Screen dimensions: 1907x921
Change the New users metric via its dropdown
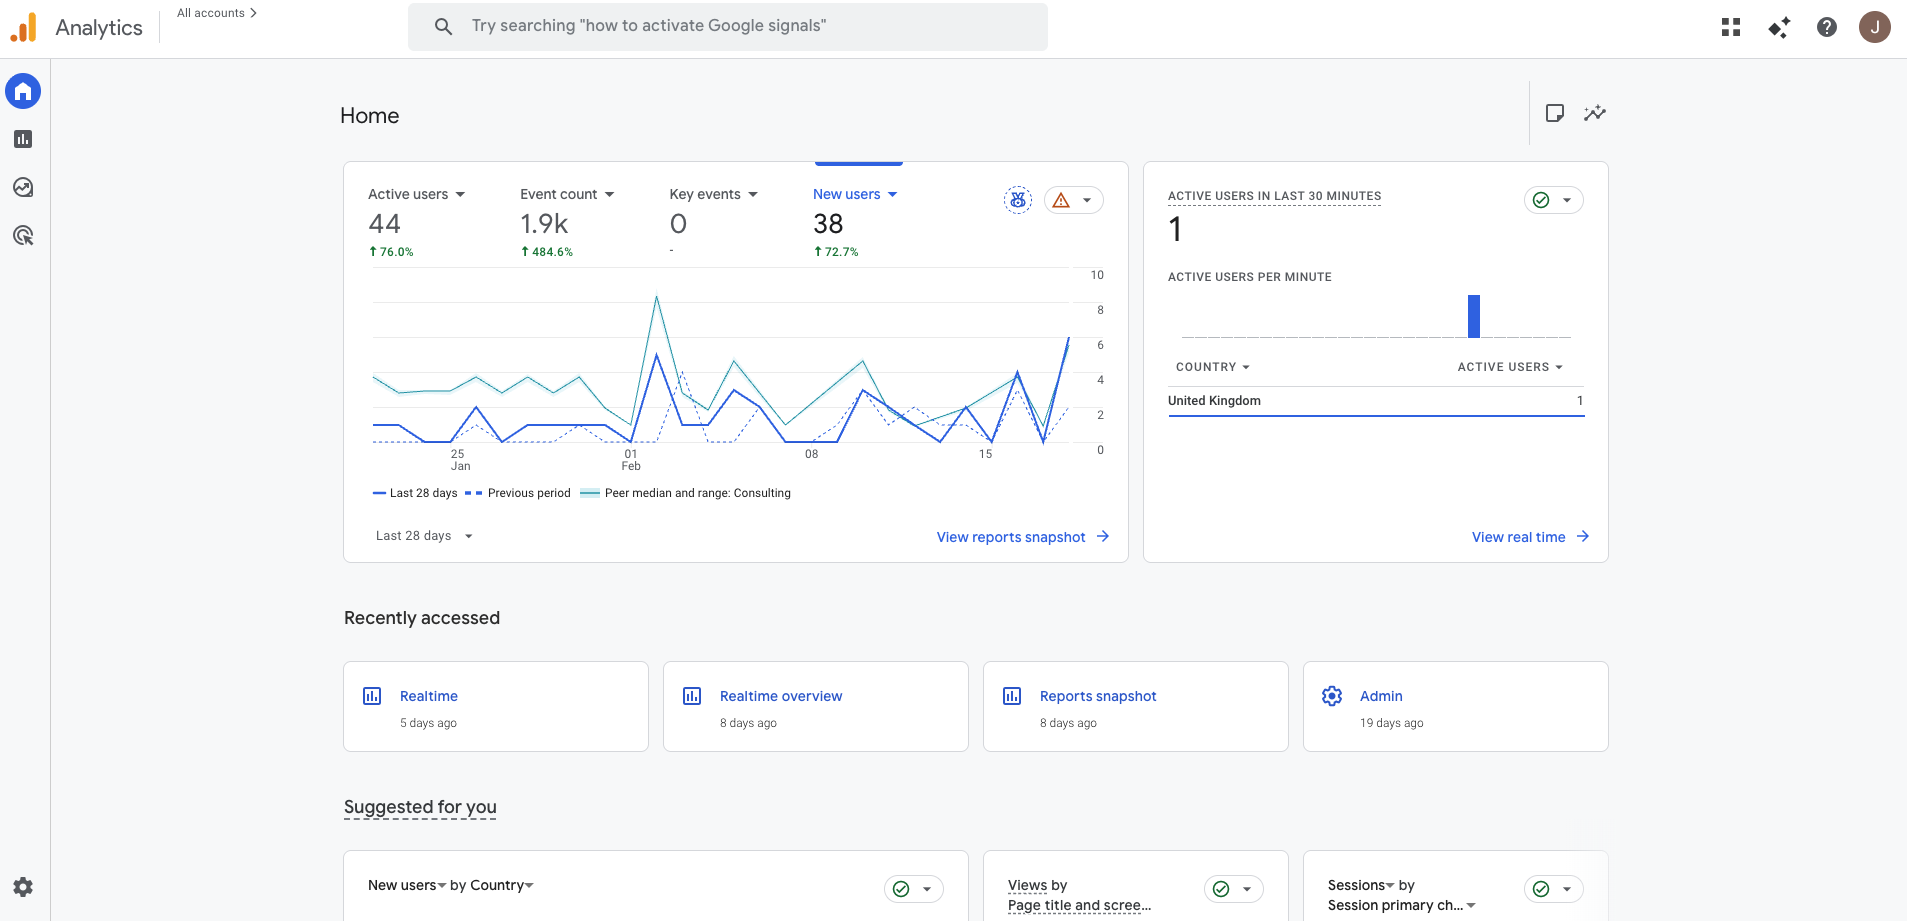tap(892, 194)
